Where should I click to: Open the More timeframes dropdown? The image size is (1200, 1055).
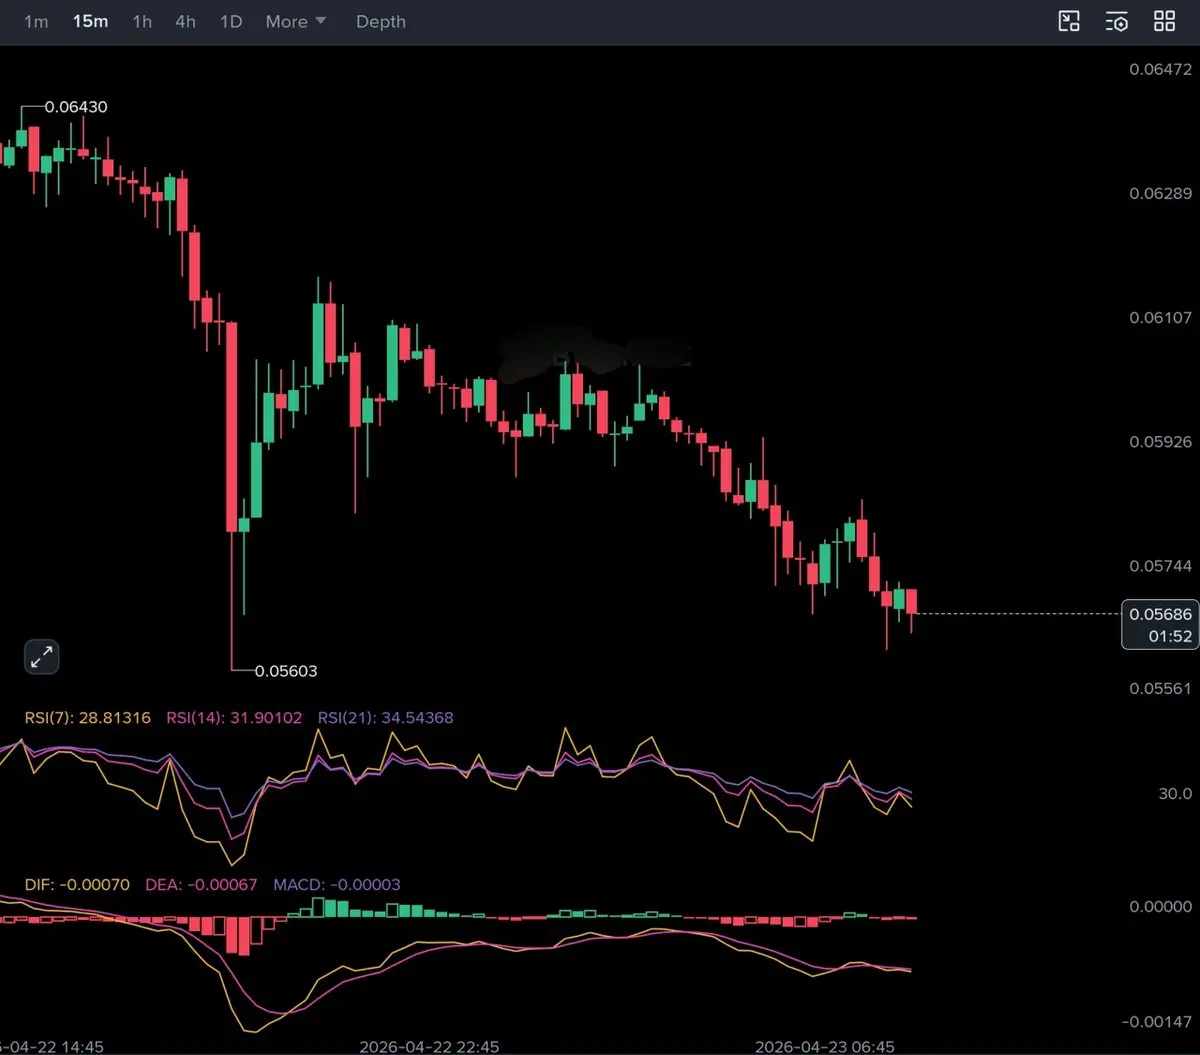click(x=296, y=21)
